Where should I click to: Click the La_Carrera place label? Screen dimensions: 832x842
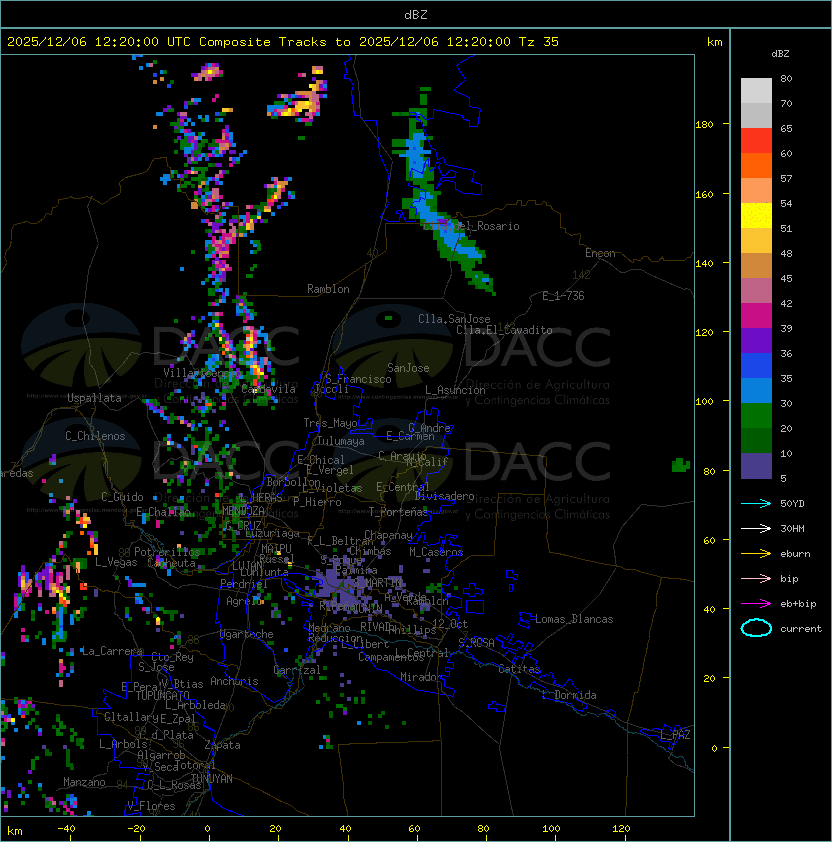coord(112,651)
